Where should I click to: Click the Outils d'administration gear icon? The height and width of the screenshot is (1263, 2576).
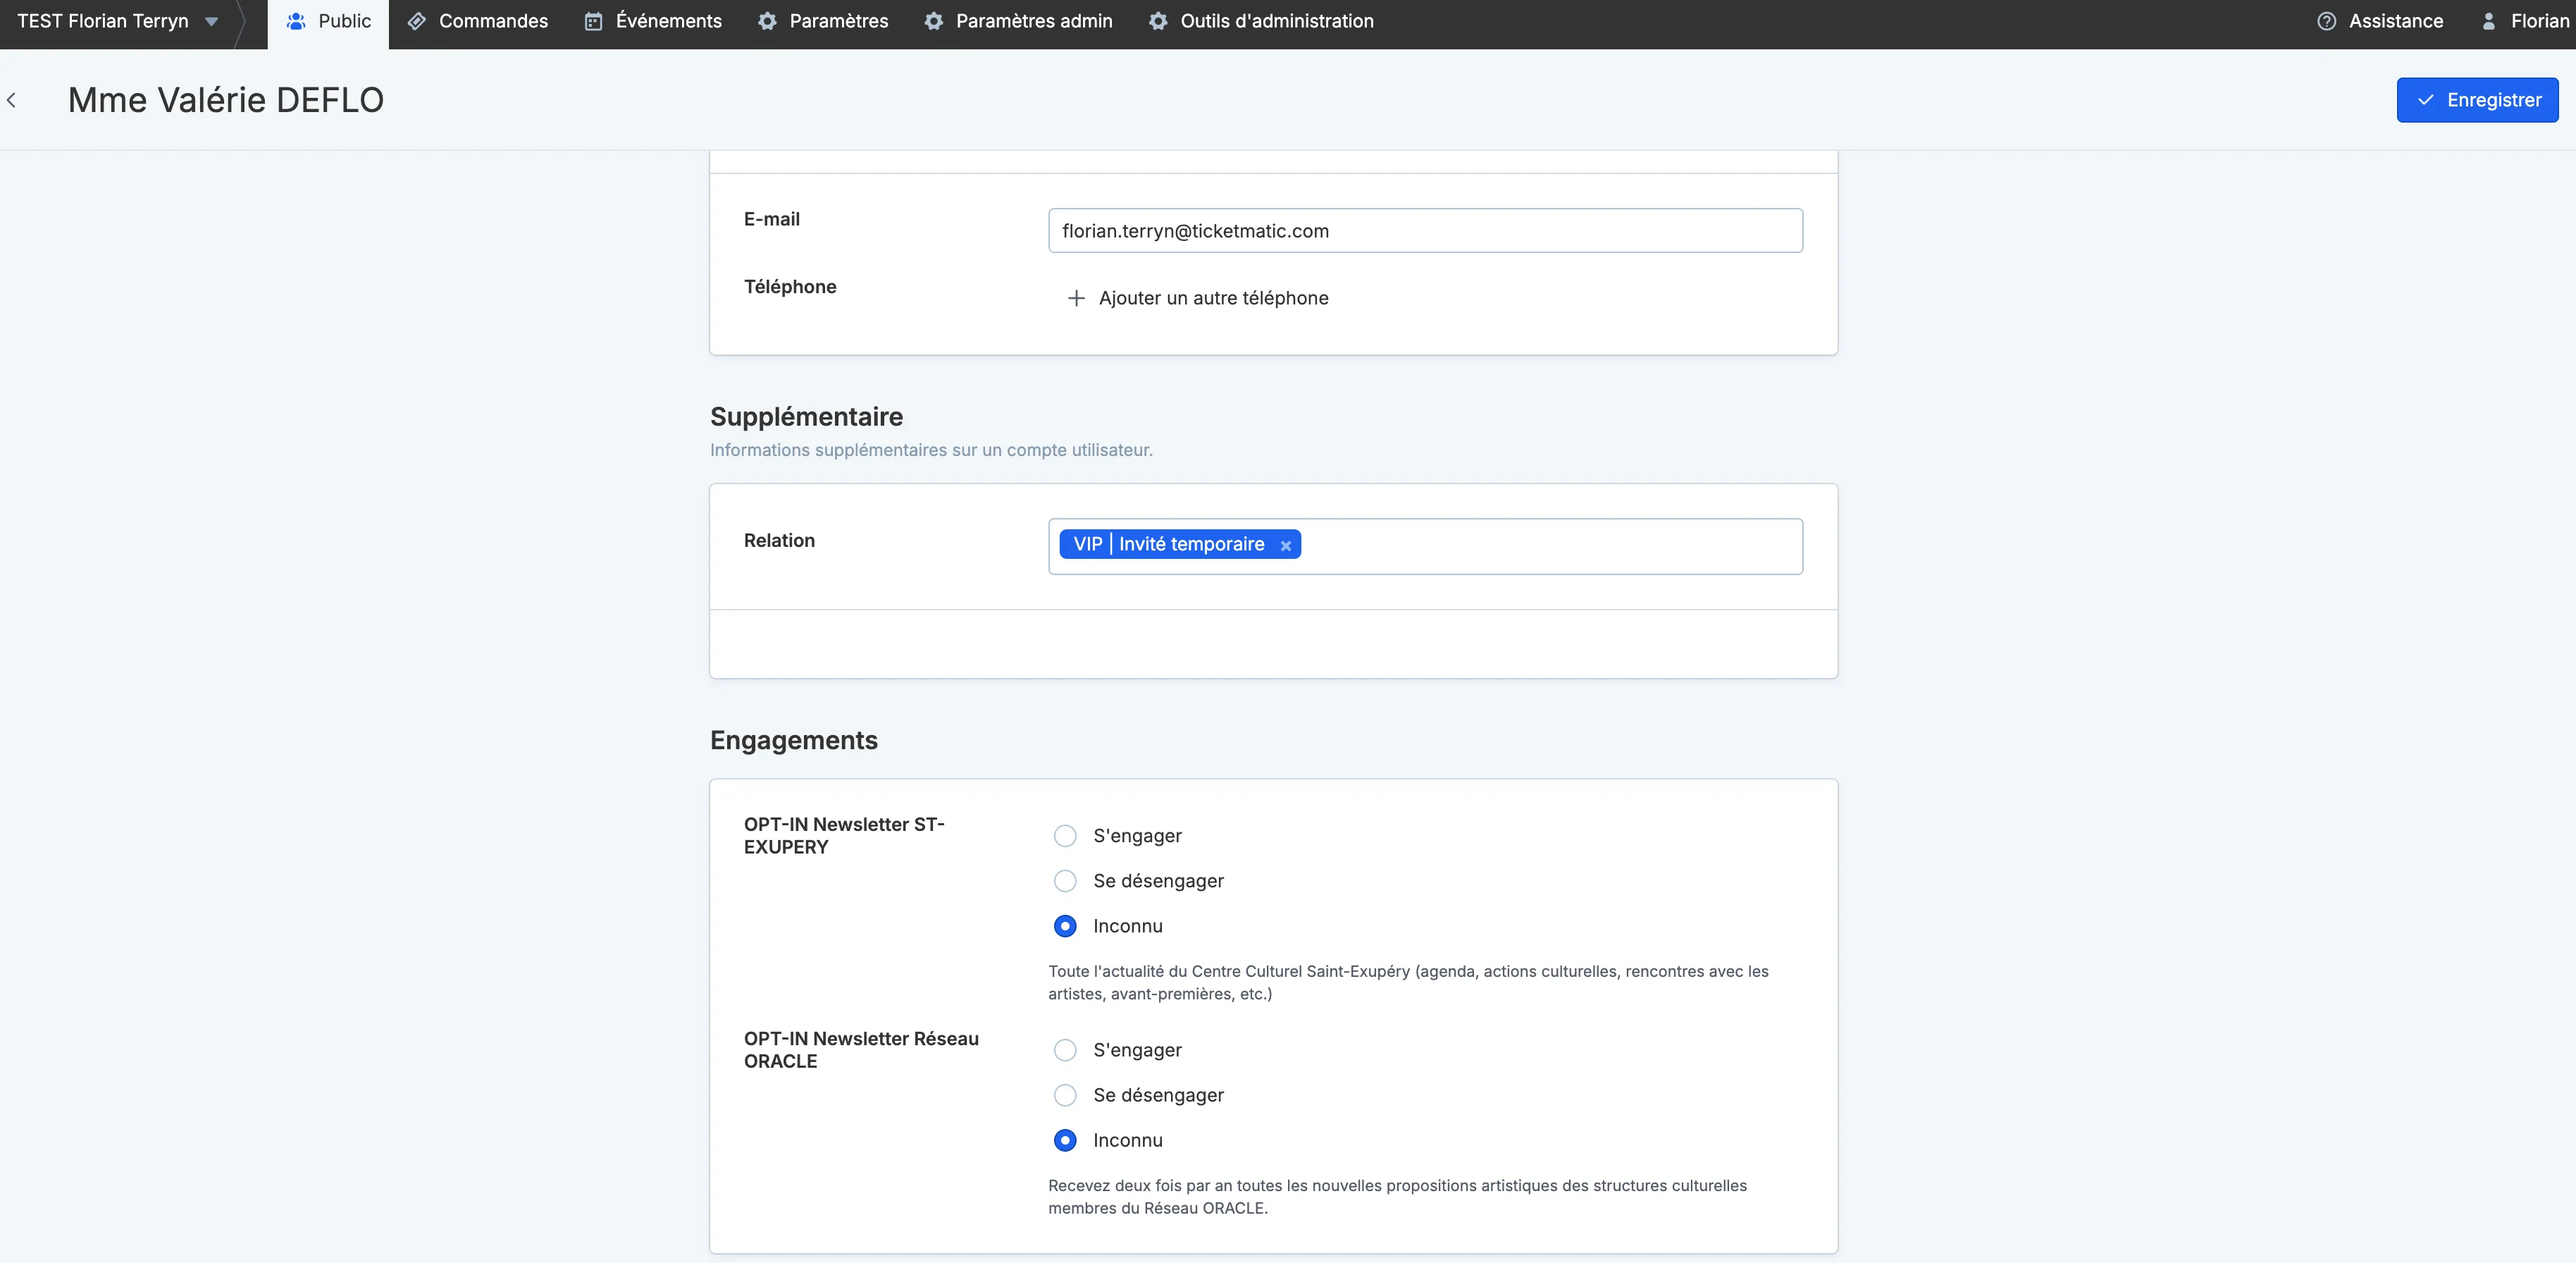[x=1158, y=21]
